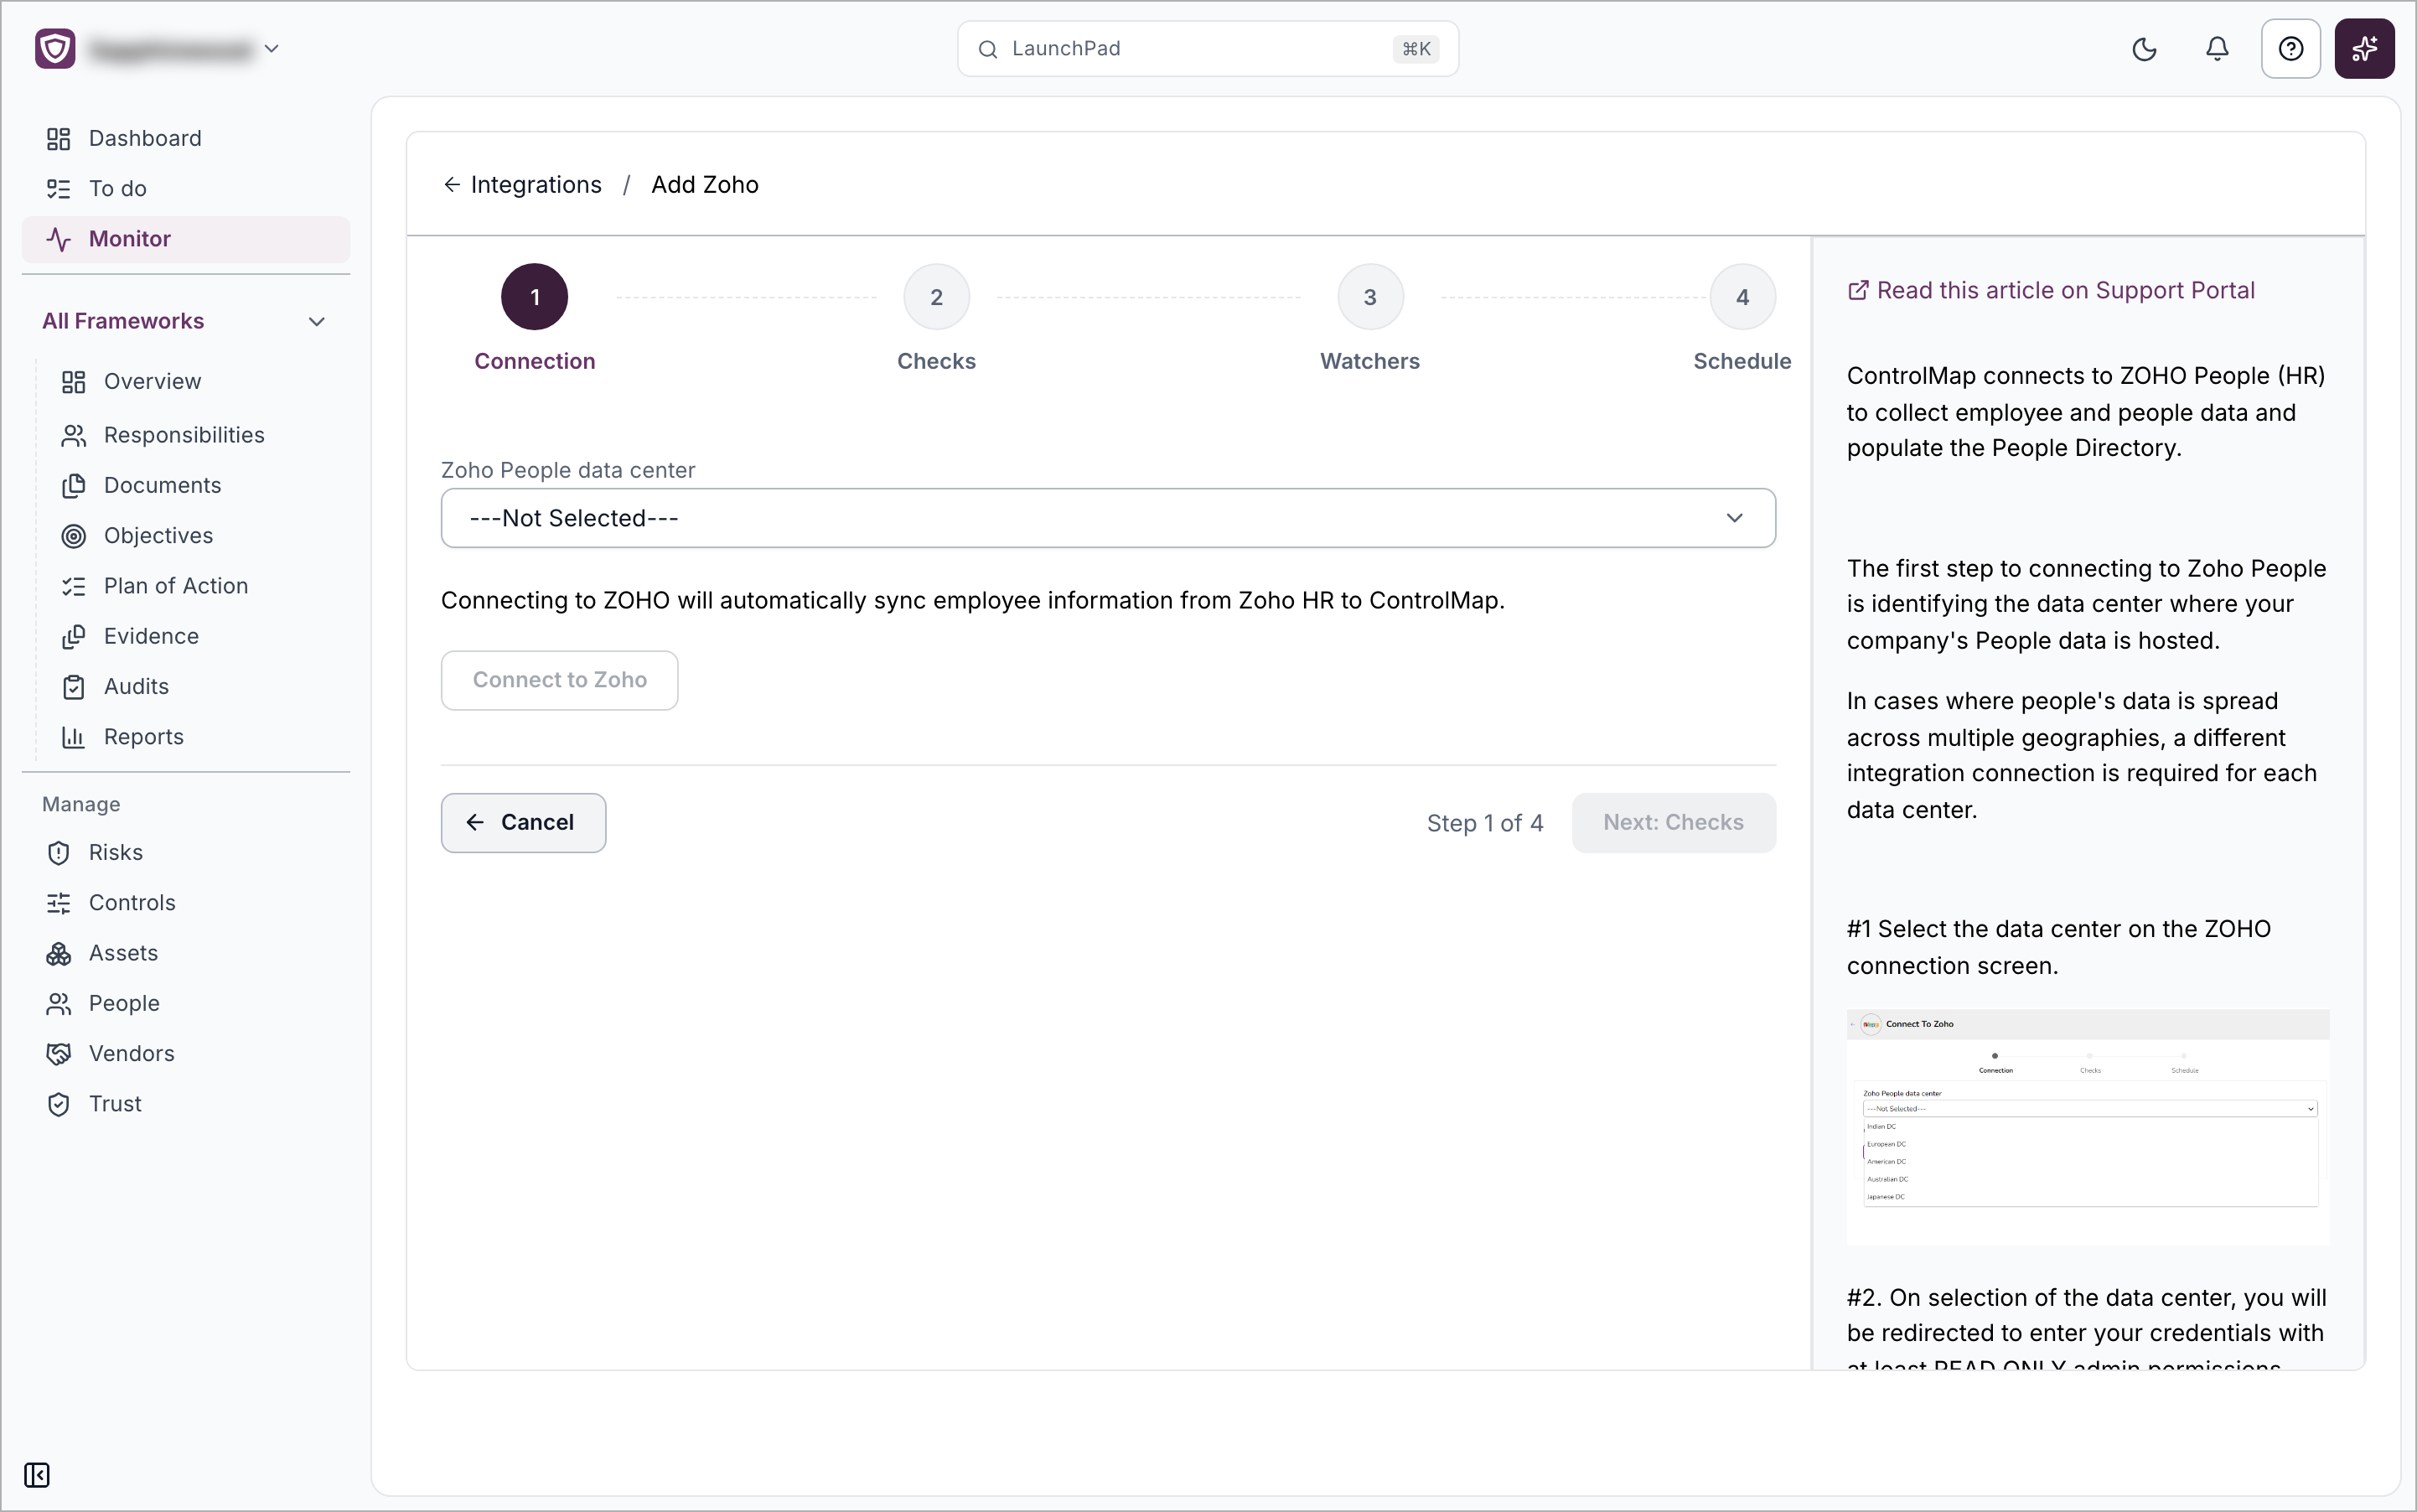Select step 1 Connection
The width and height of the screenshot is (2417, 1512).
point(534,297)
